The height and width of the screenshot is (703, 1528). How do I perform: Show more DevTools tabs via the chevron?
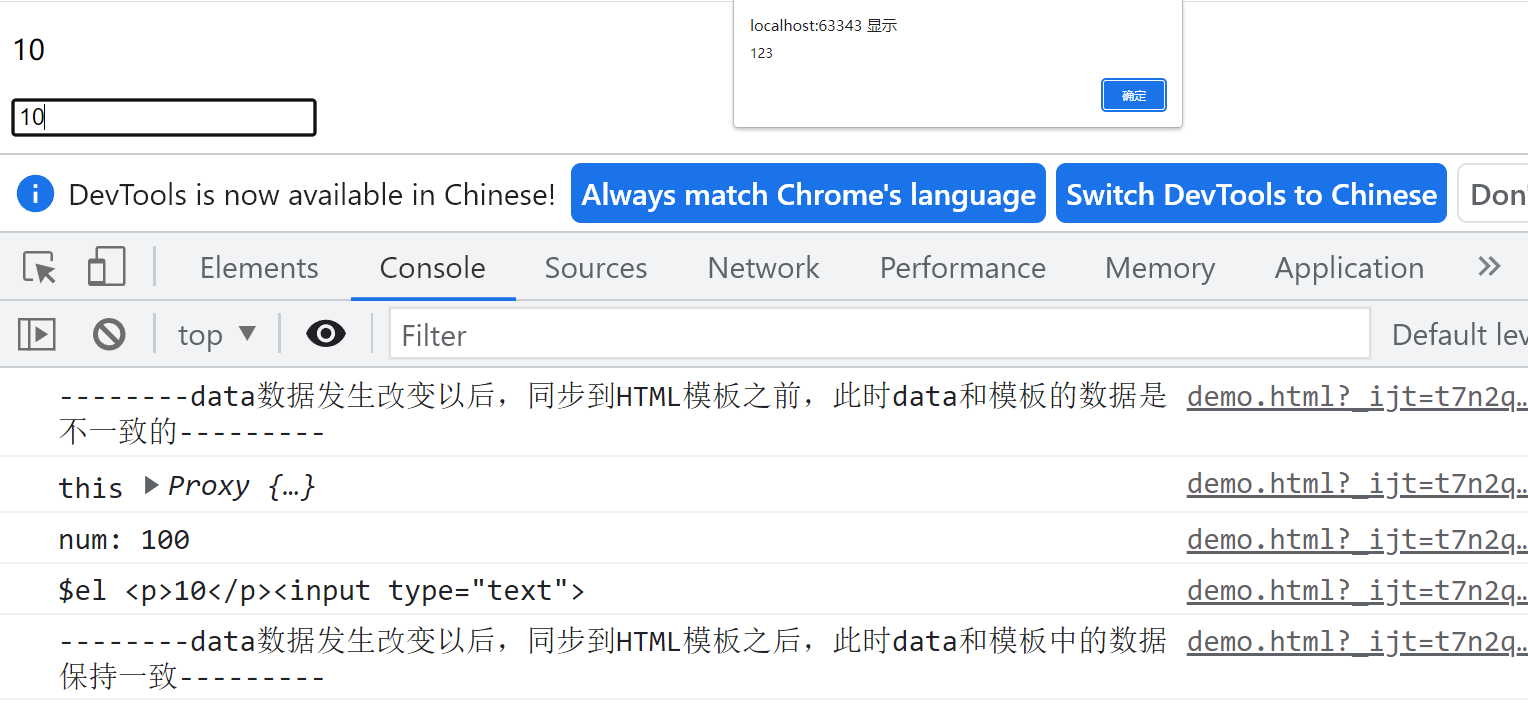pos(1489,267)
